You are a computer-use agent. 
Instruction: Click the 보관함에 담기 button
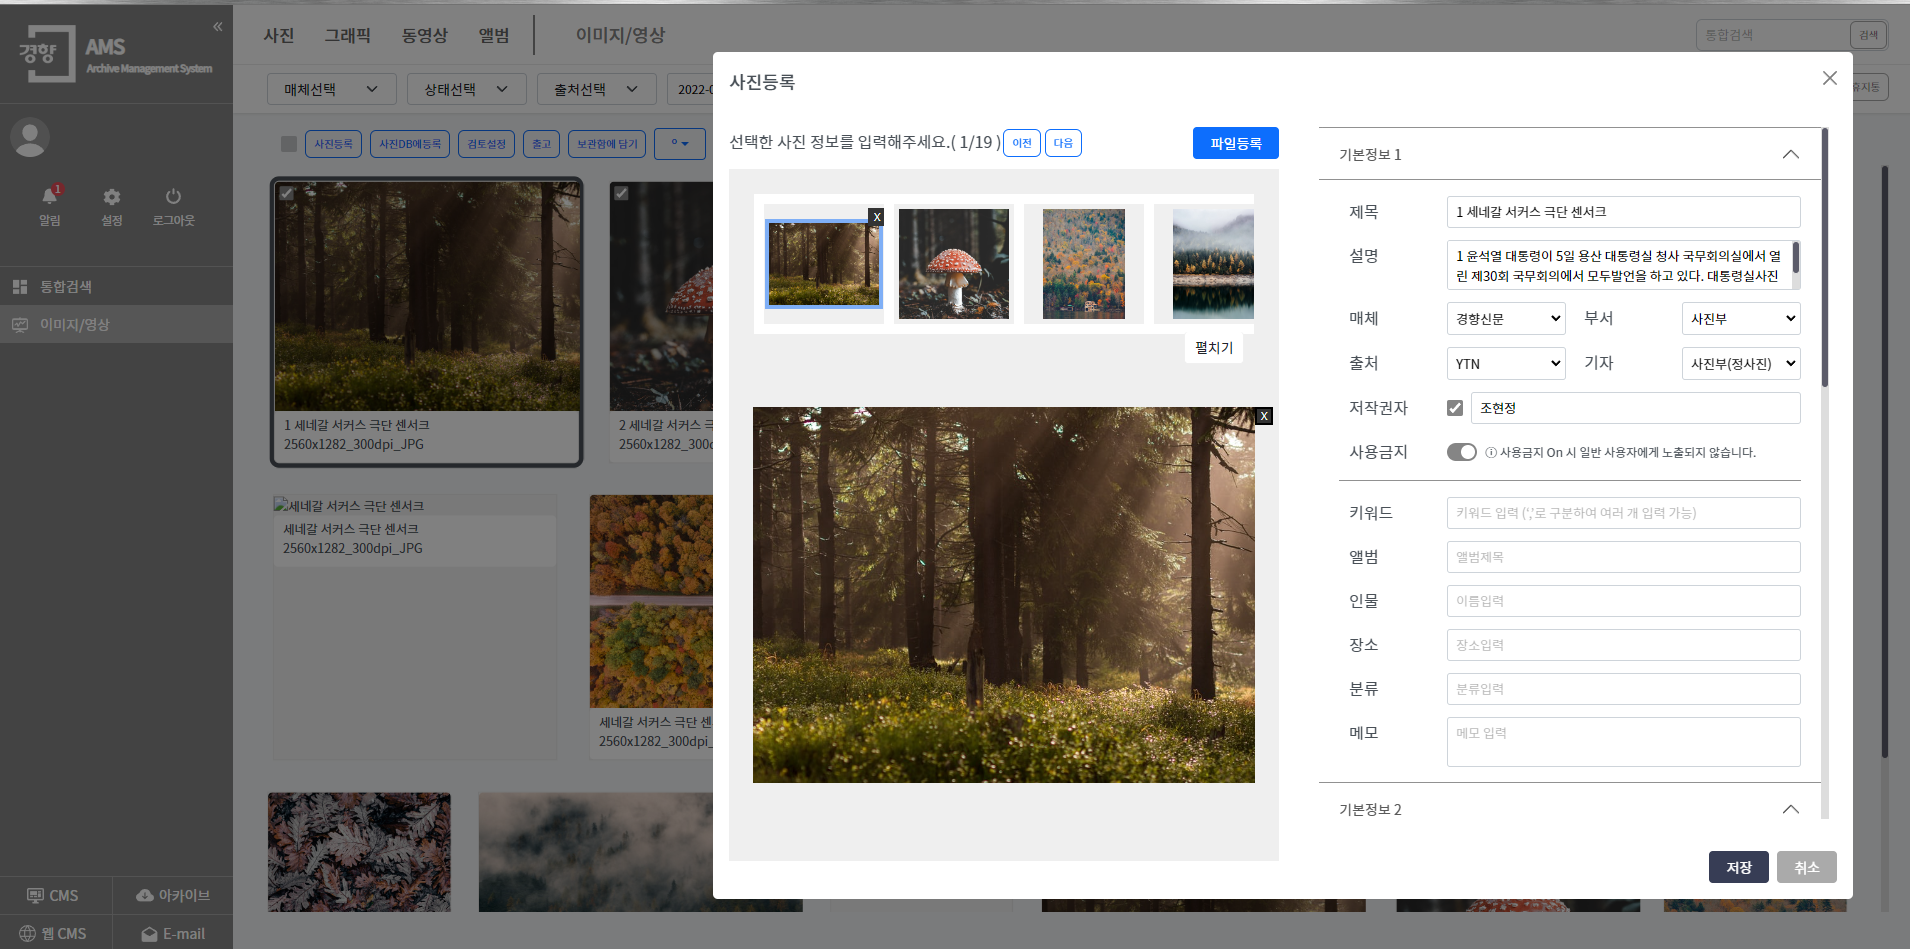point(607,144)
